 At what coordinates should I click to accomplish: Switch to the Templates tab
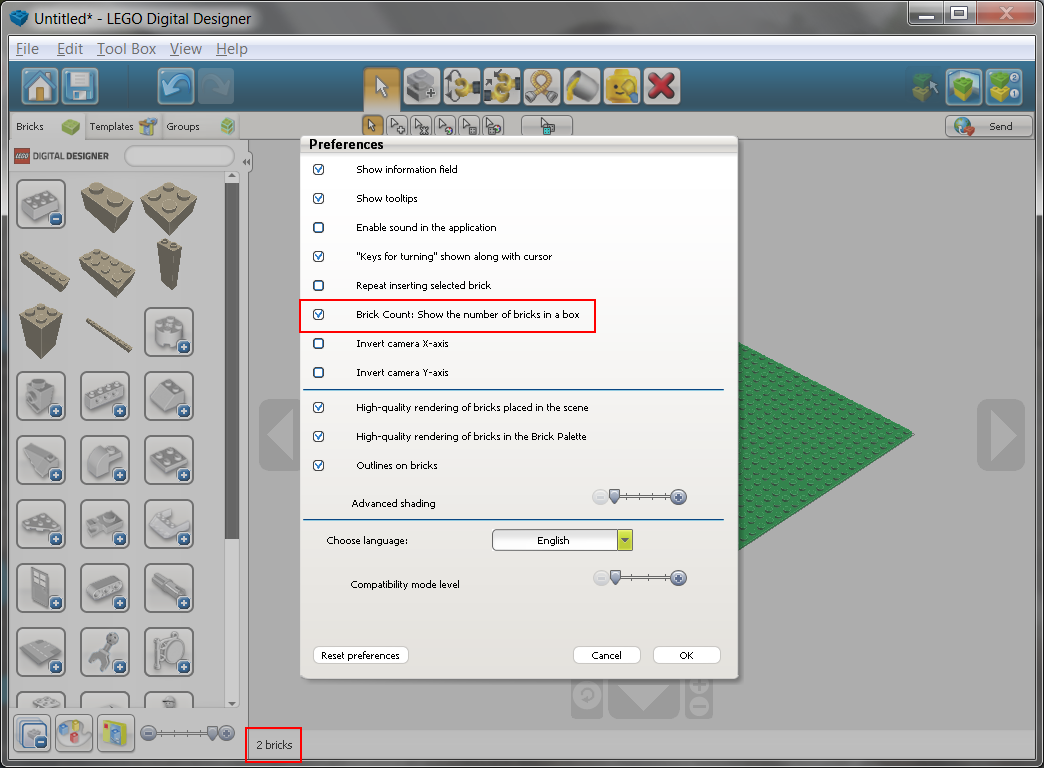click(123, 126)
